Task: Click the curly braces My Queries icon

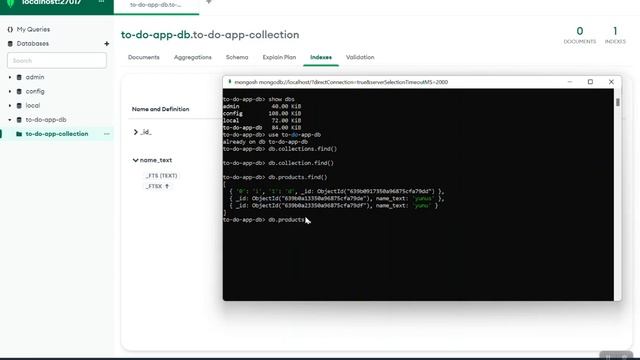Action: pos(10,29)
